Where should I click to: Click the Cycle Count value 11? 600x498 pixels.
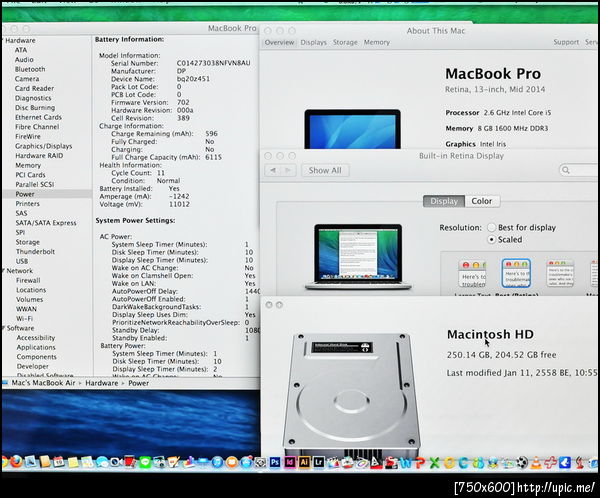(x=161, y=173)
